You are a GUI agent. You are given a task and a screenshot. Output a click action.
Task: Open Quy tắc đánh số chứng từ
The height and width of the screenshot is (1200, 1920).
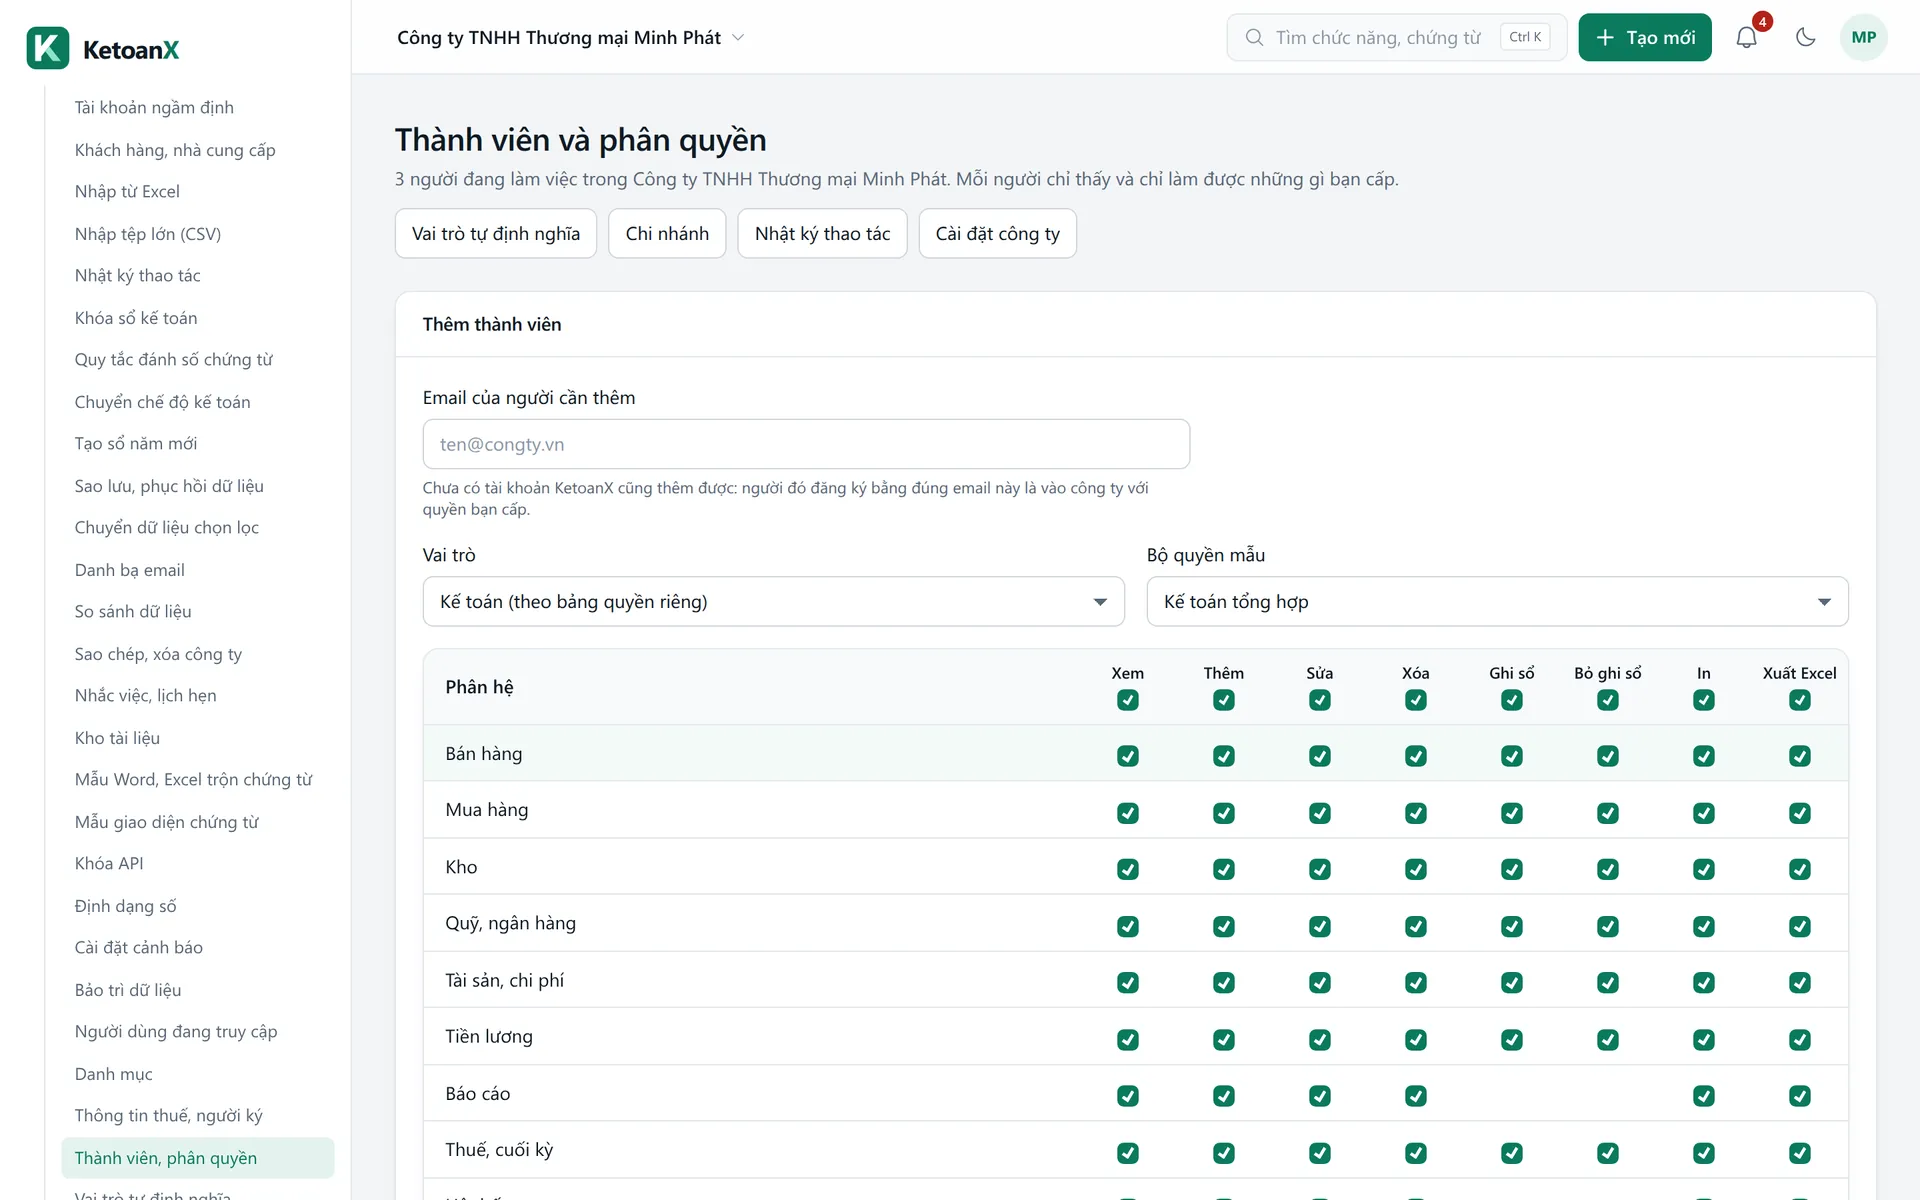click(x=174, y=360)
